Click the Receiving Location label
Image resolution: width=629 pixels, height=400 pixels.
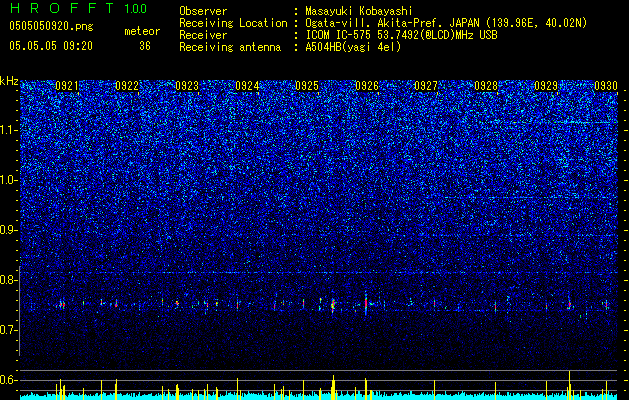pyautogui.click(x=233, y=23)
